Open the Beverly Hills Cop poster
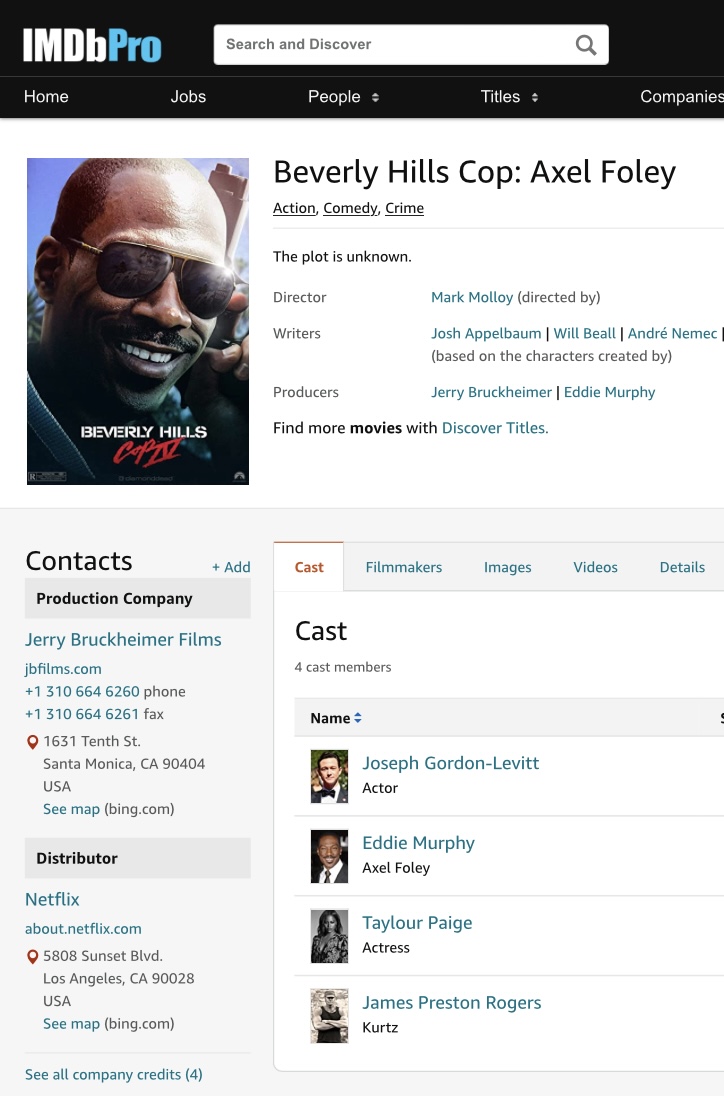The height and width of the screenshot is (1096, 724). pos(138,321)
